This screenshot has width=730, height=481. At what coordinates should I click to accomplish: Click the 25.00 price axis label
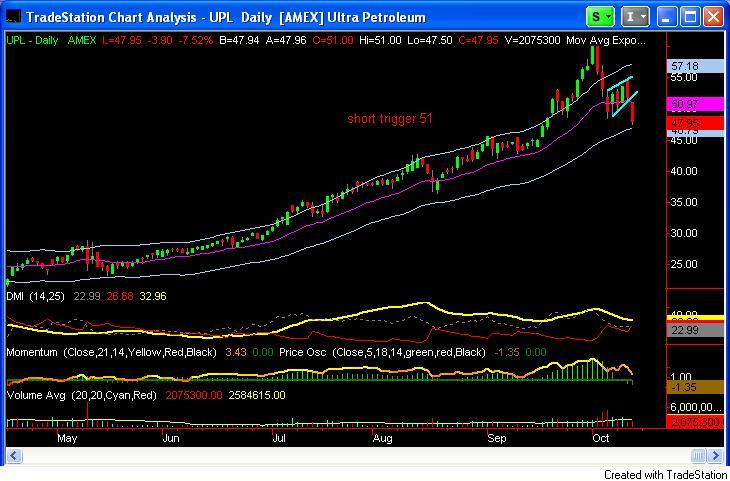tap(684, 264)
